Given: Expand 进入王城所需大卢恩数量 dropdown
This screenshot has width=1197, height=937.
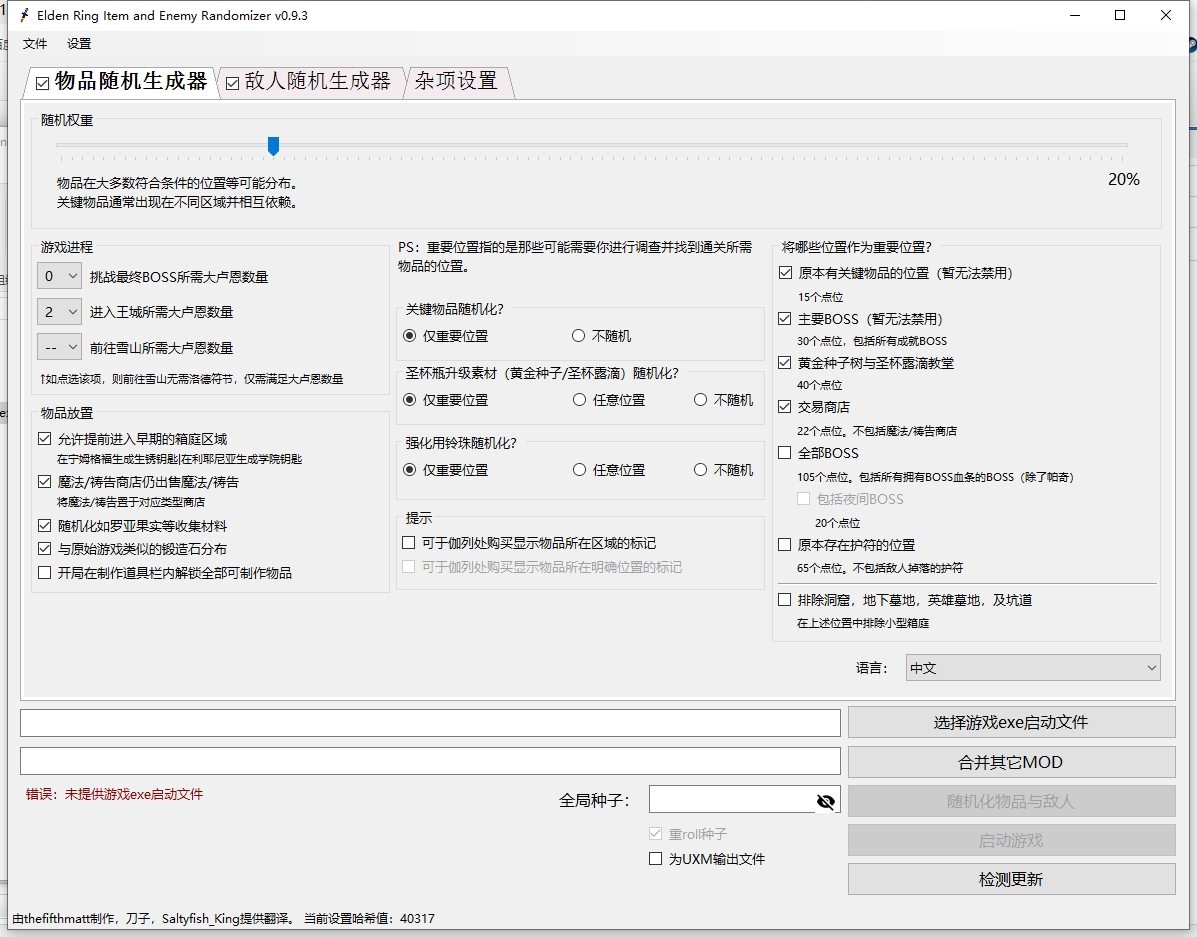Looking at the screenshot, I should [x=60, y=312].
